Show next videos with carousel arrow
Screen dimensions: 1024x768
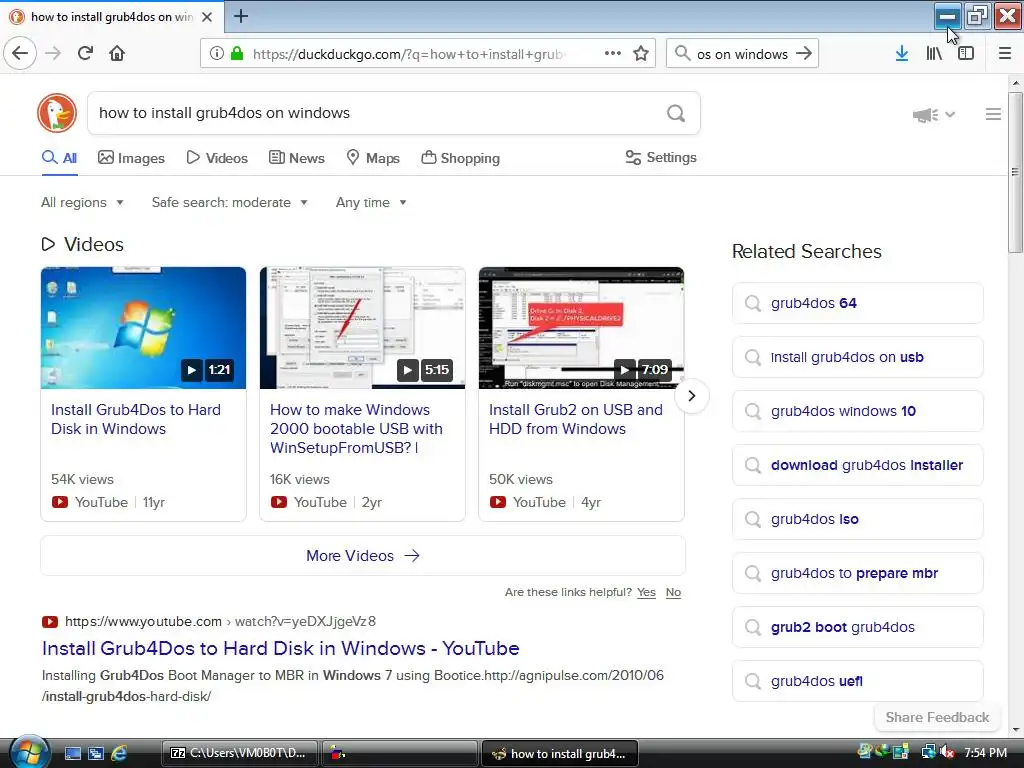692,396
